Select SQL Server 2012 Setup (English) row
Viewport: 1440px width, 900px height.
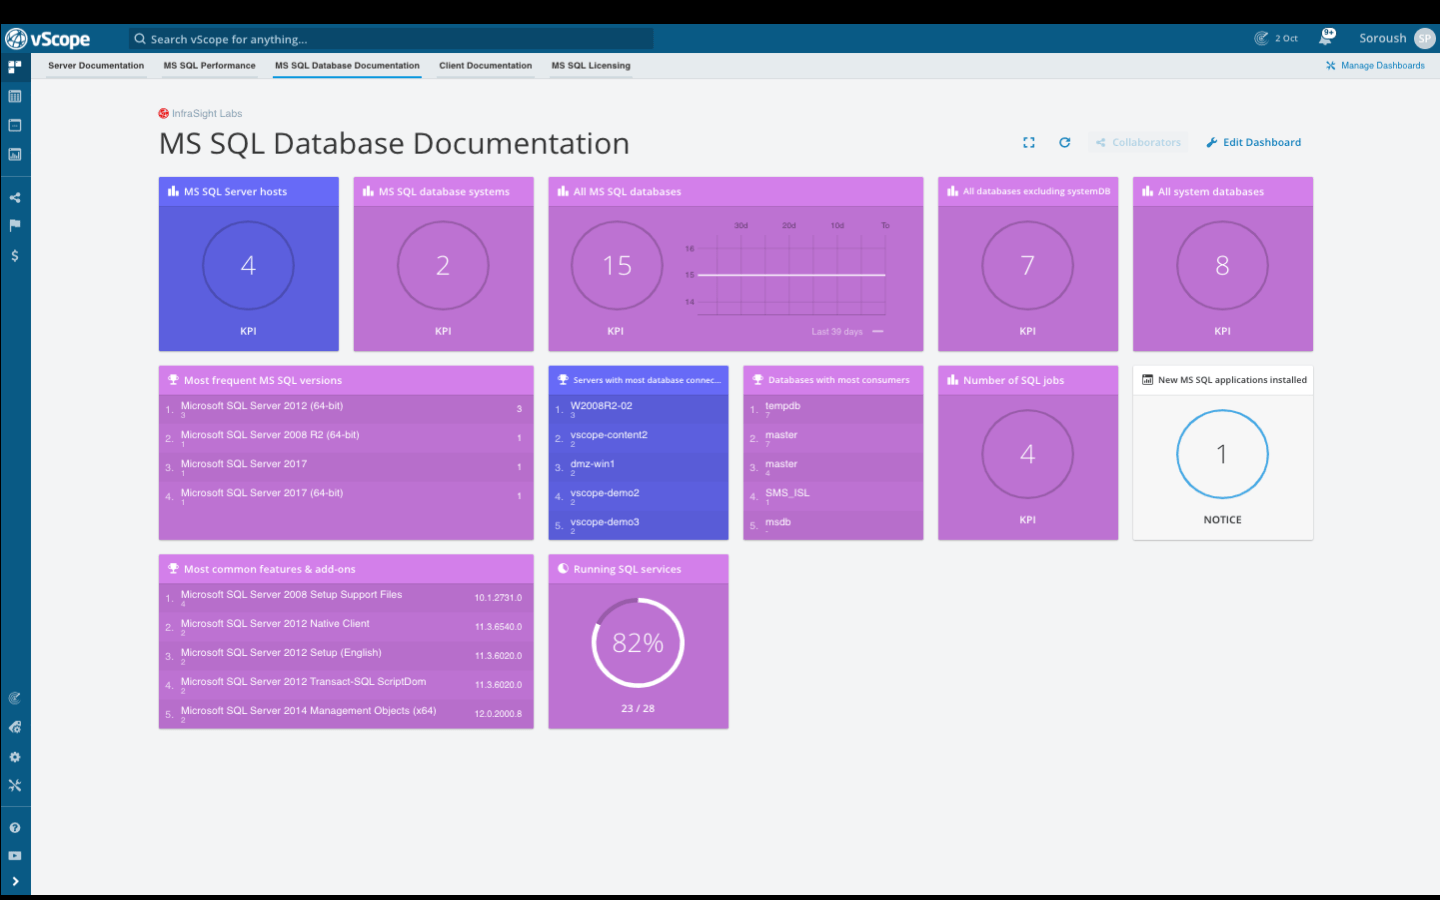[x=346, y=656]
